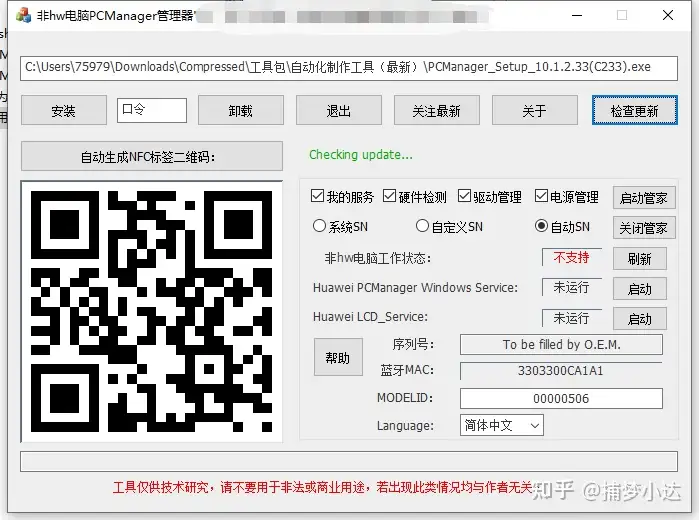This screenshot has height=520, width=699.
Task: Click the installer path text field
Action: point(349,68)
